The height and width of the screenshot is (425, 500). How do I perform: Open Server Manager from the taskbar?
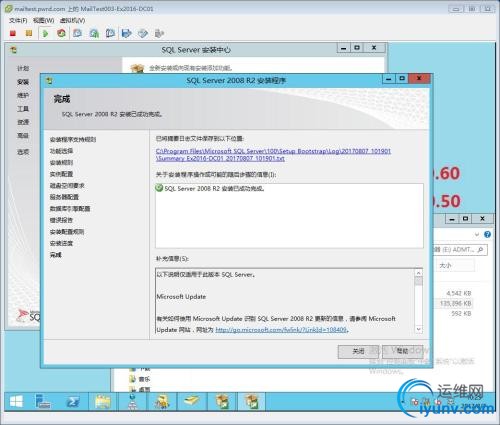coord(43,401)
